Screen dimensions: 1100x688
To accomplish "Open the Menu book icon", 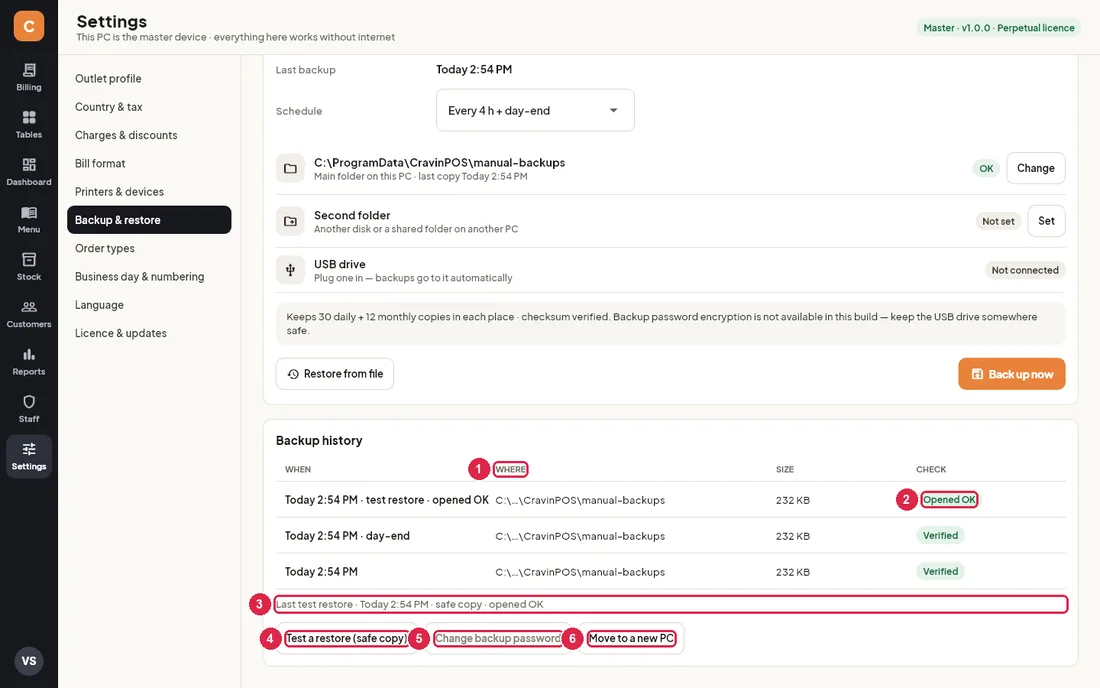I will [x=29, y=213].
